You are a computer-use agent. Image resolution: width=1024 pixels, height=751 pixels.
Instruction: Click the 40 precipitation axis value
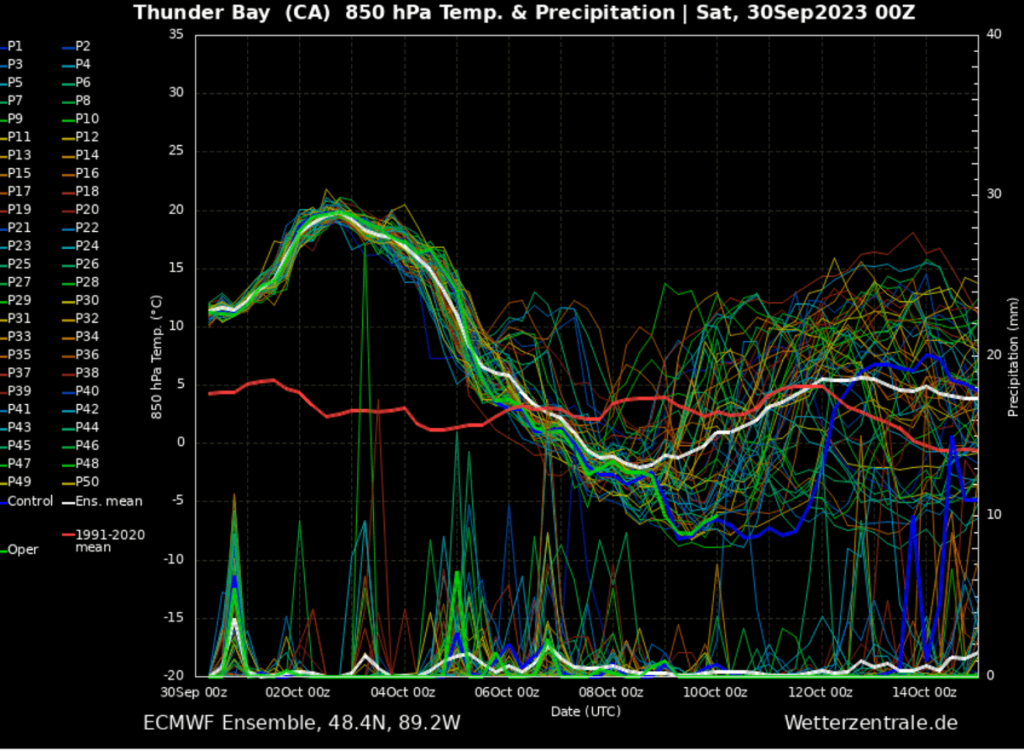point(994,34)
